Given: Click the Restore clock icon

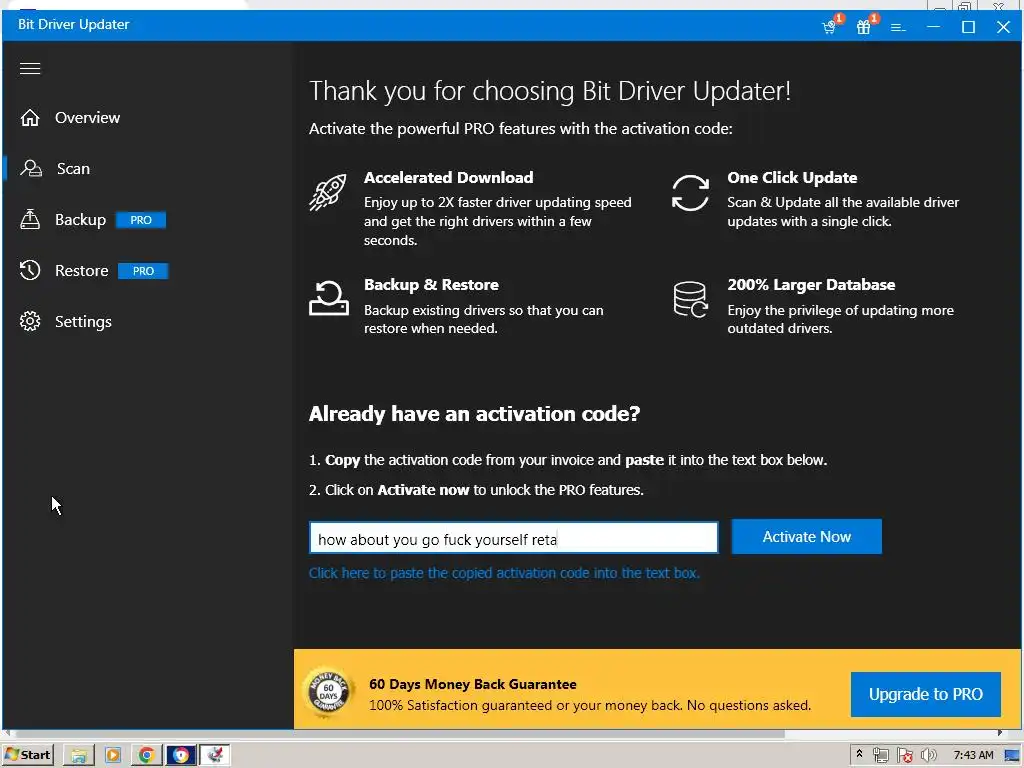Looking at the screenshot, I should coord(30,270).
